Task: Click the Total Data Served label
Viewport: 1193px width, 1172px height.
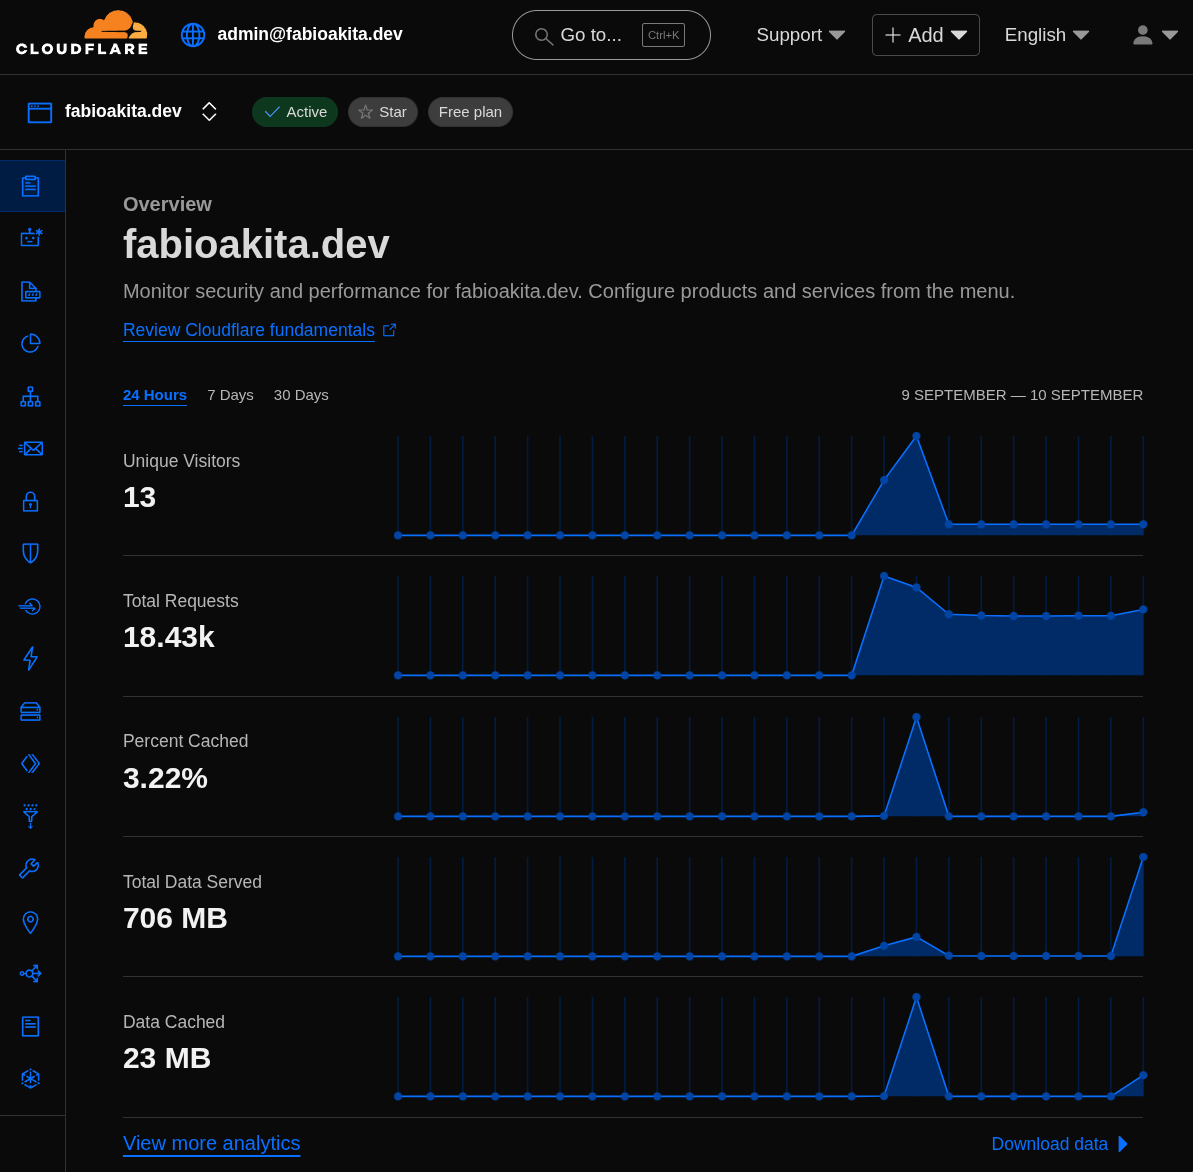Action: (x=192, y=882)
